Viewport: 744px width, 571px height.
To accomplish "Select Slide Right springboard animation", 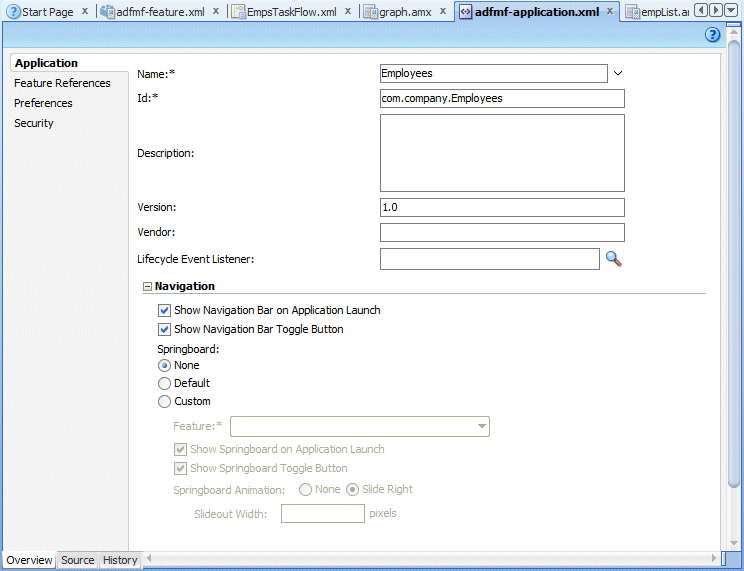I will 352,489.
